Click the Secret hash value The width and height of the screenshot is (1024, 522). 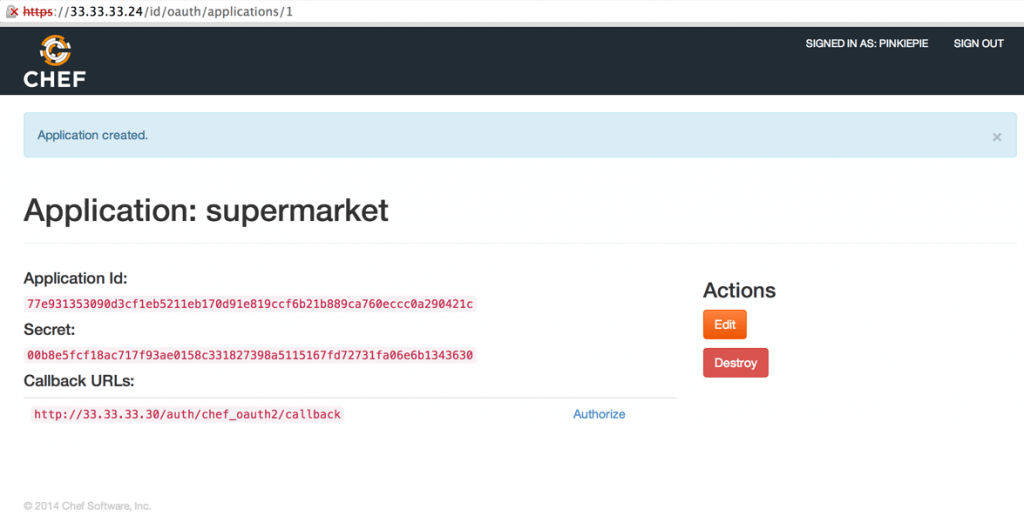pos(249,355)
